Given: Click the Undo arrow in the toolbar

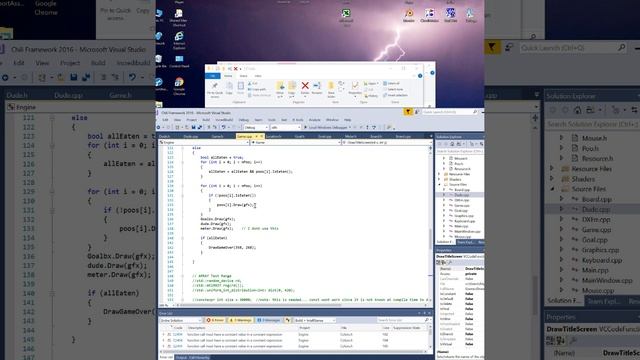Looking at the screenshot, I should [x=223, y=127].
